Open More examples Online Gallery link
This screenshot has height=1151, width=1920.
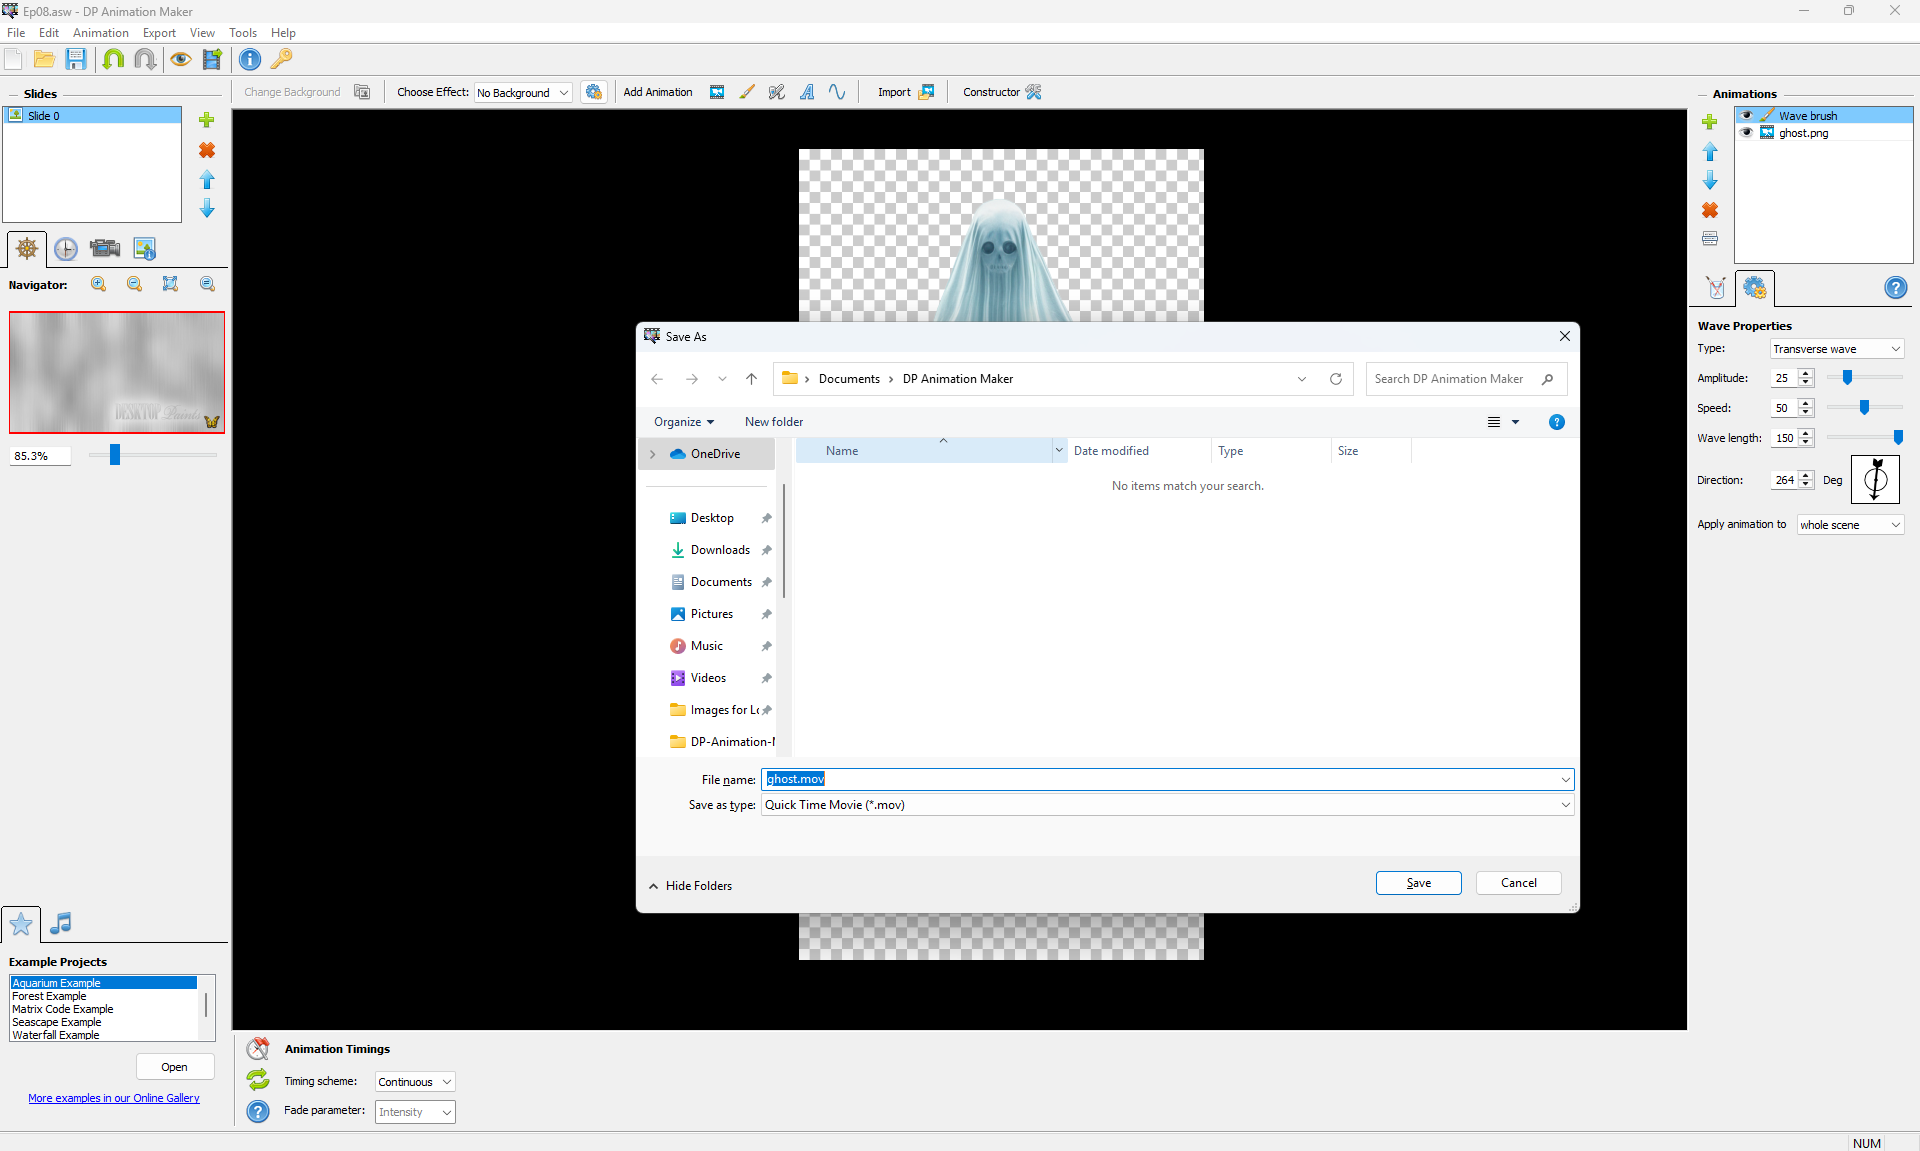tap(114, 1098)
